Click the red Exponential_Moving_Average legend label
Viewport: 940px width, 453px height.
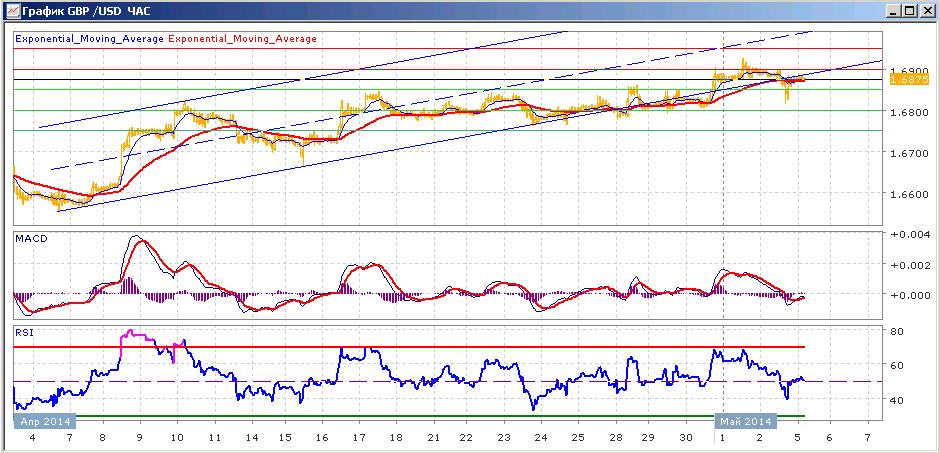(243, 38)
